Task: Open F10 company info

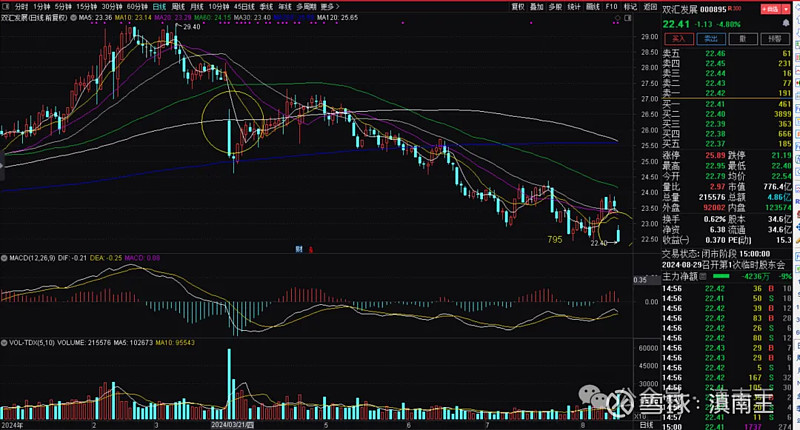Action: (x=611, y=7)
